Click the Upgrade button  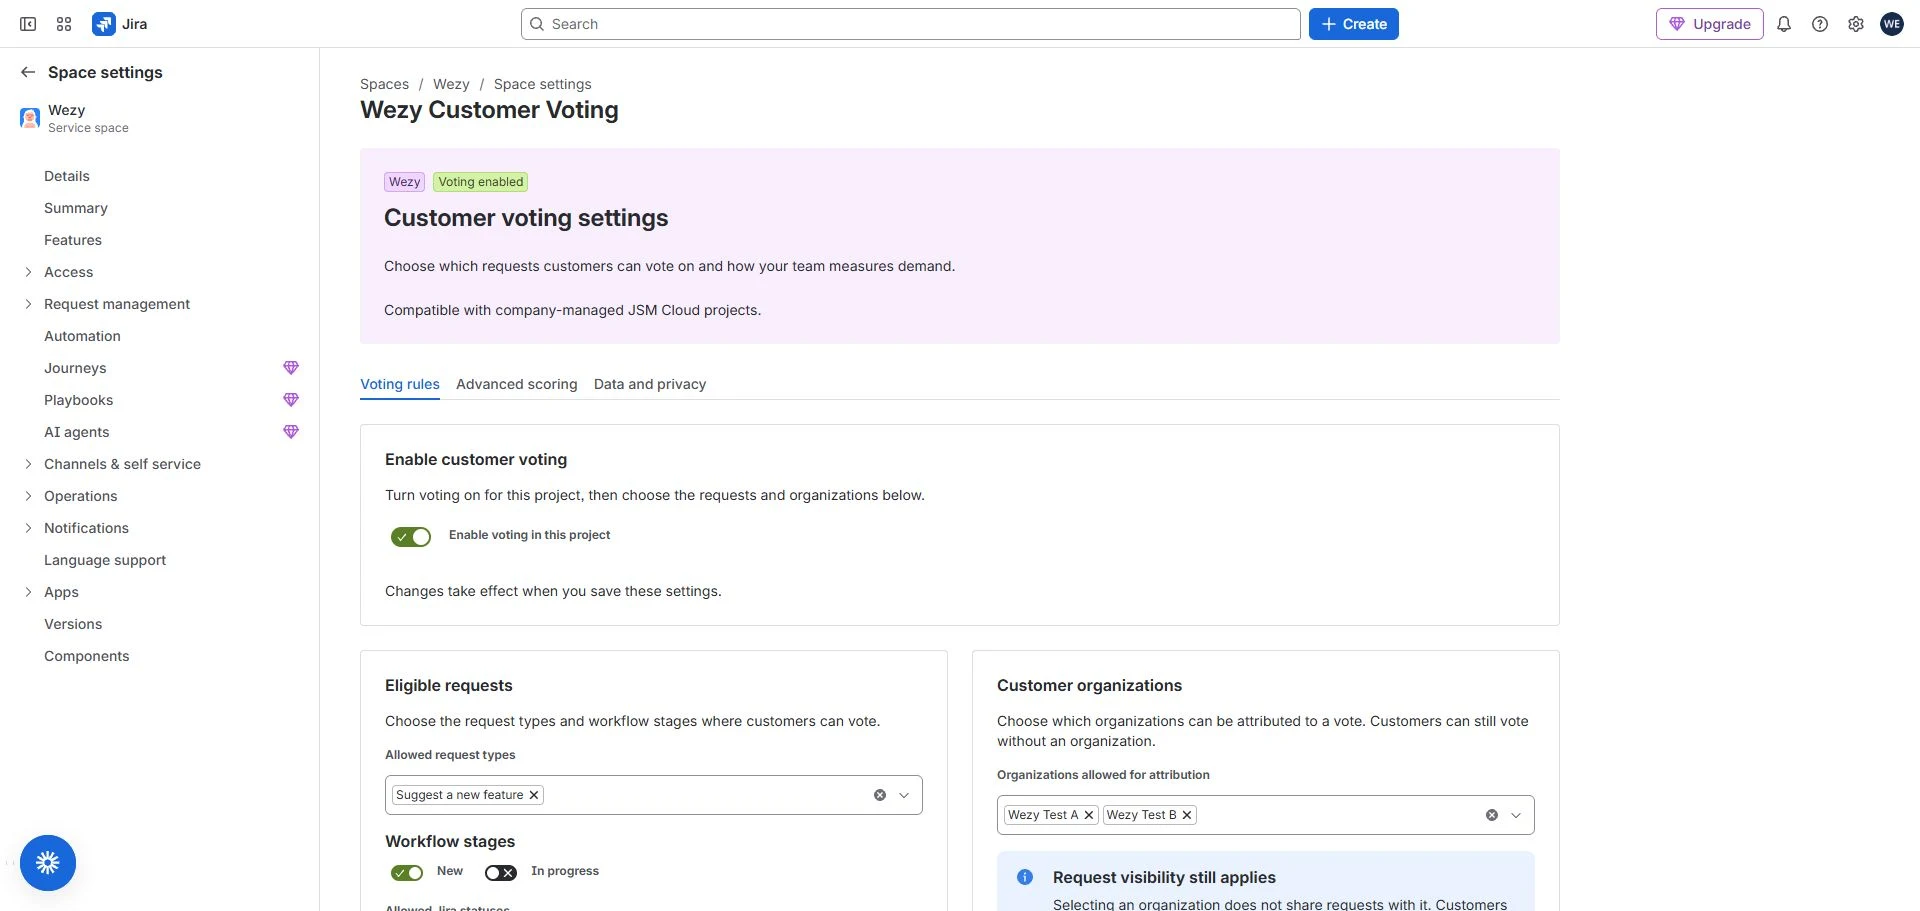coord(1710,24)
